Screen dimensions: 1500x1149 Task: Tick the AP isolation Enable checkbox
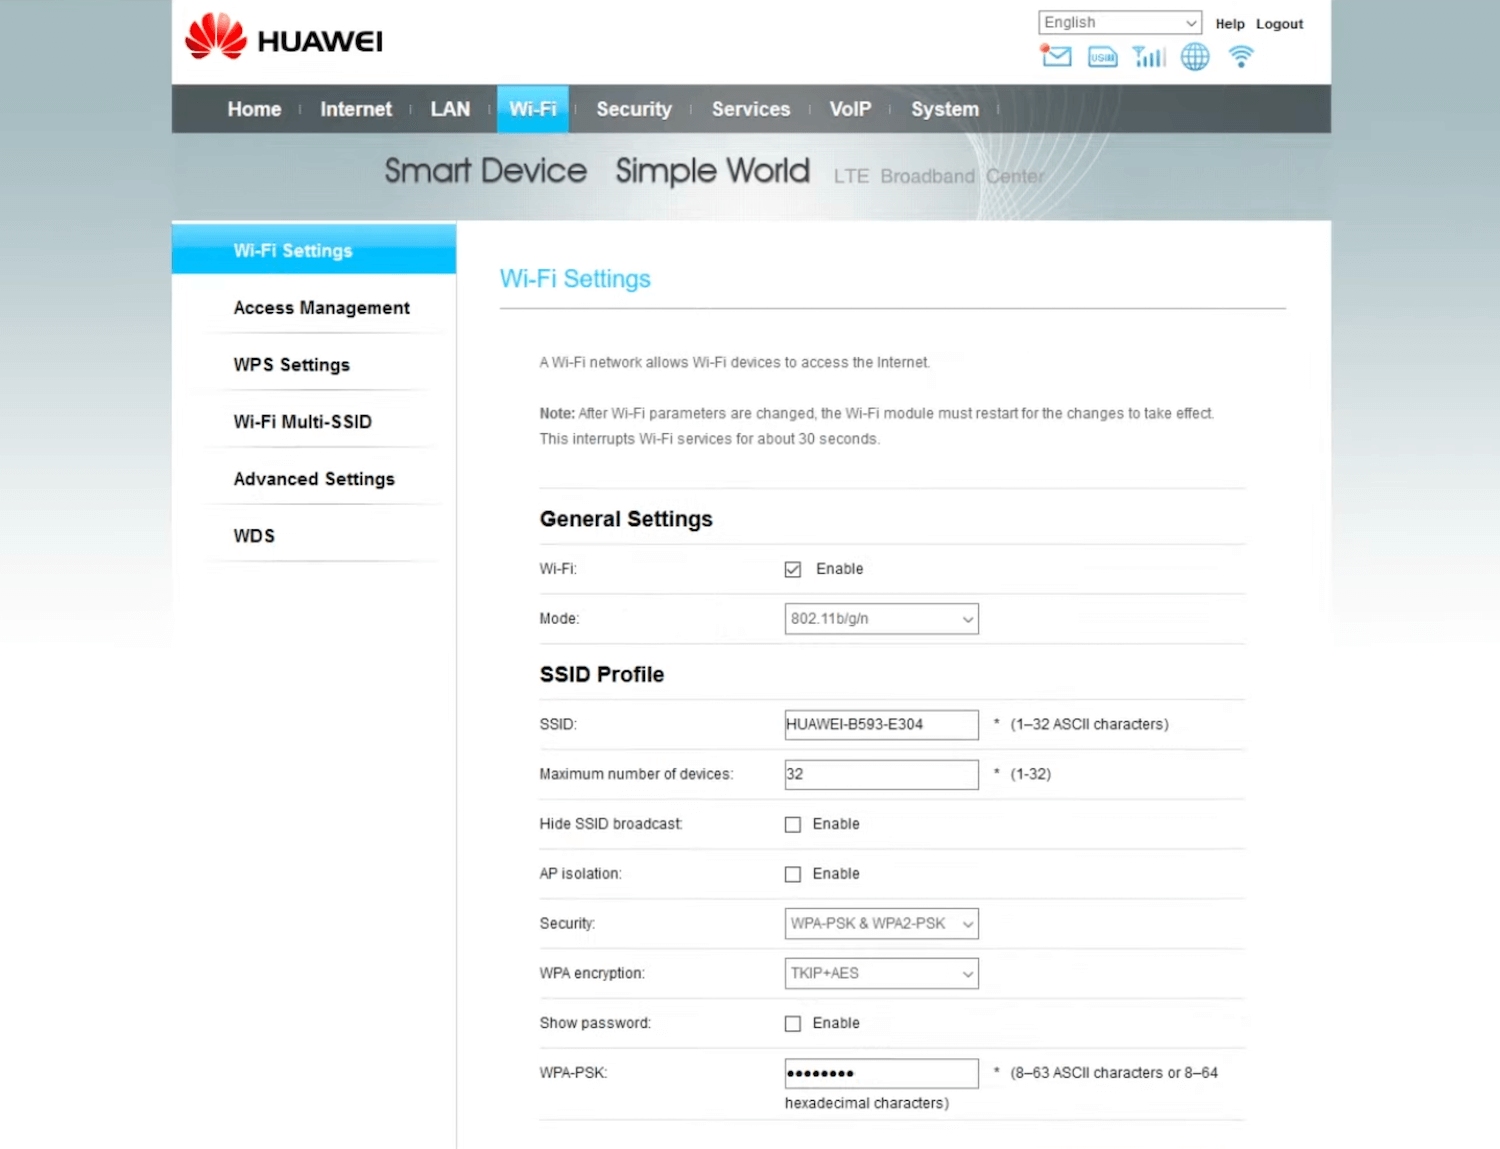point(793,874)
